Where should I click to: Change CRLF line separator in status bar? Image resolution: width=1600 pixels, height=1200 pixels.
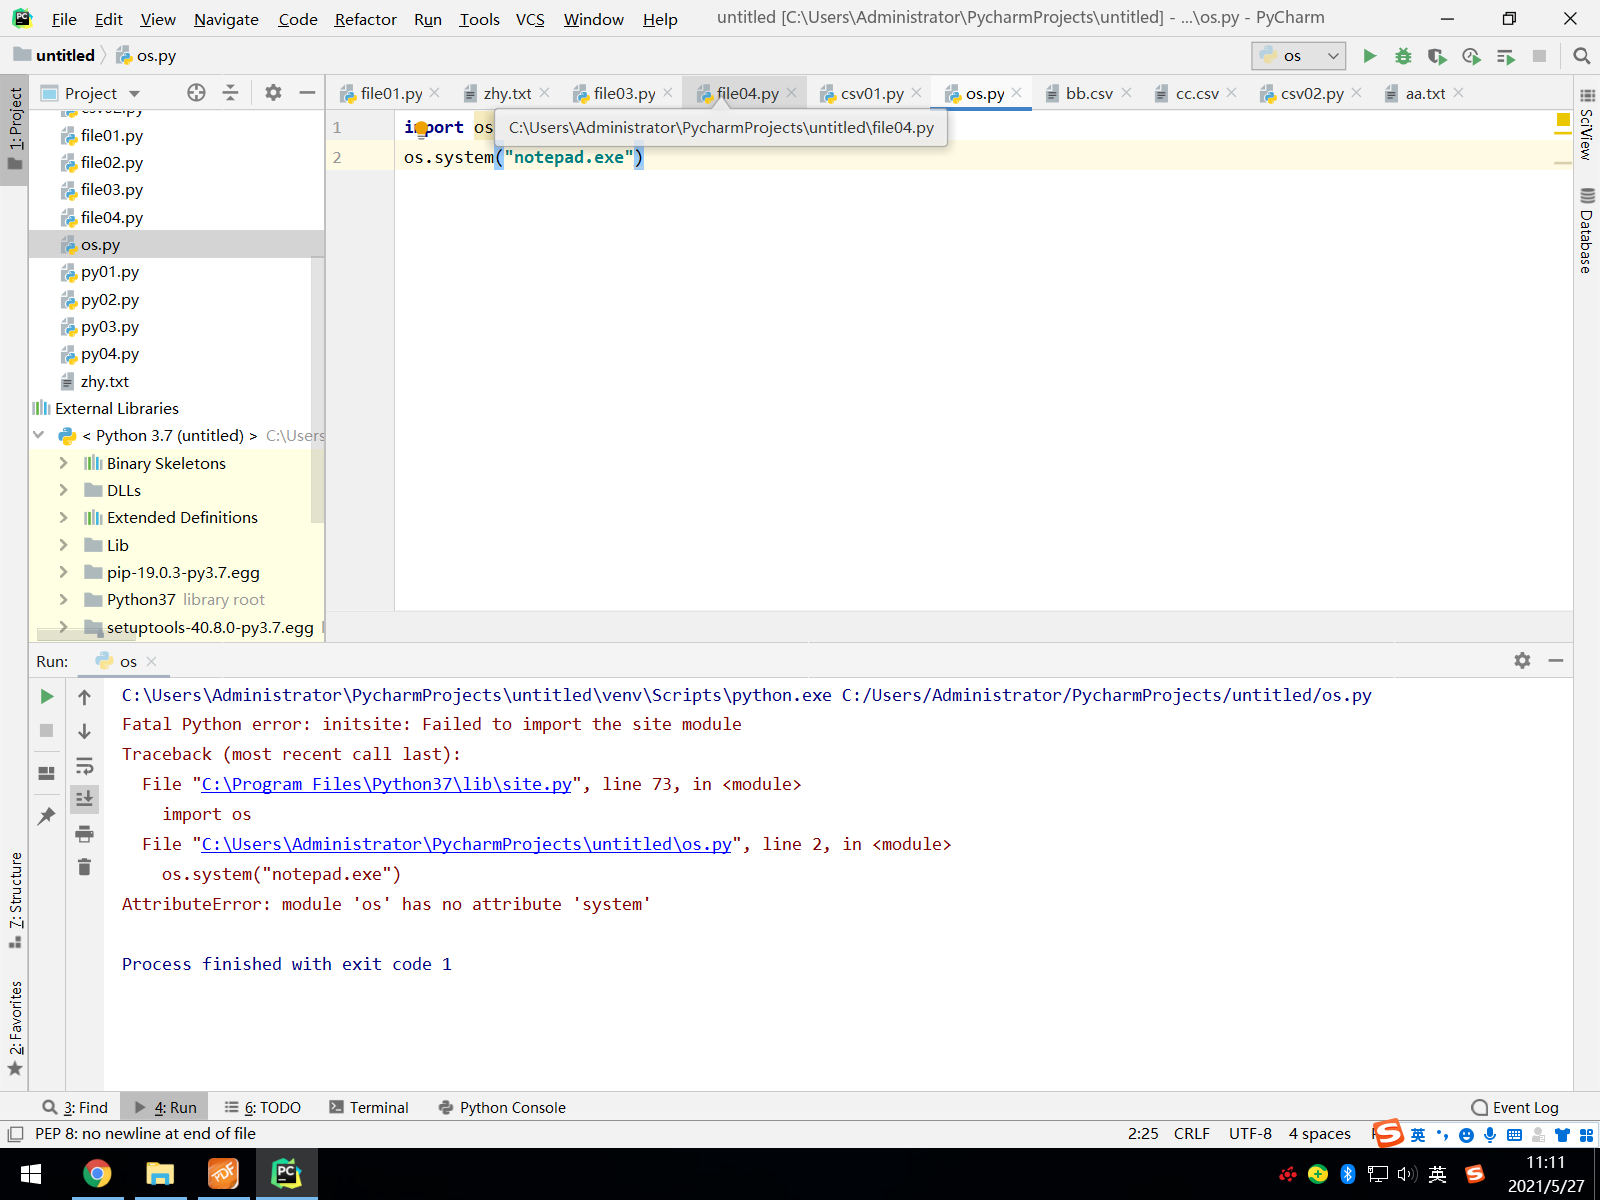[1192, 1133]
